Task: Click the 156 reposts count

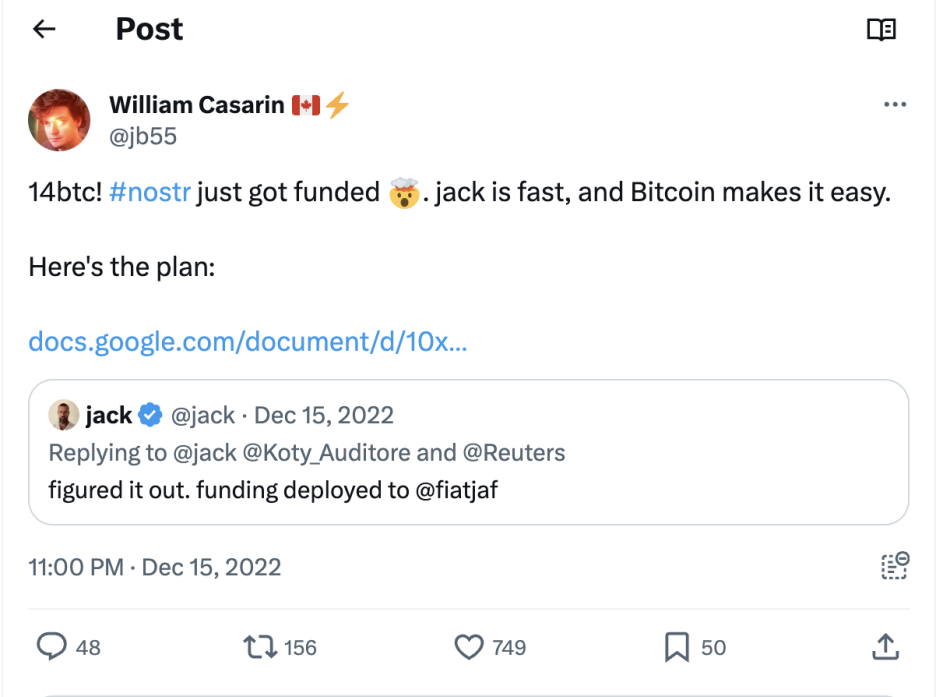Action: tap(300, 648)
